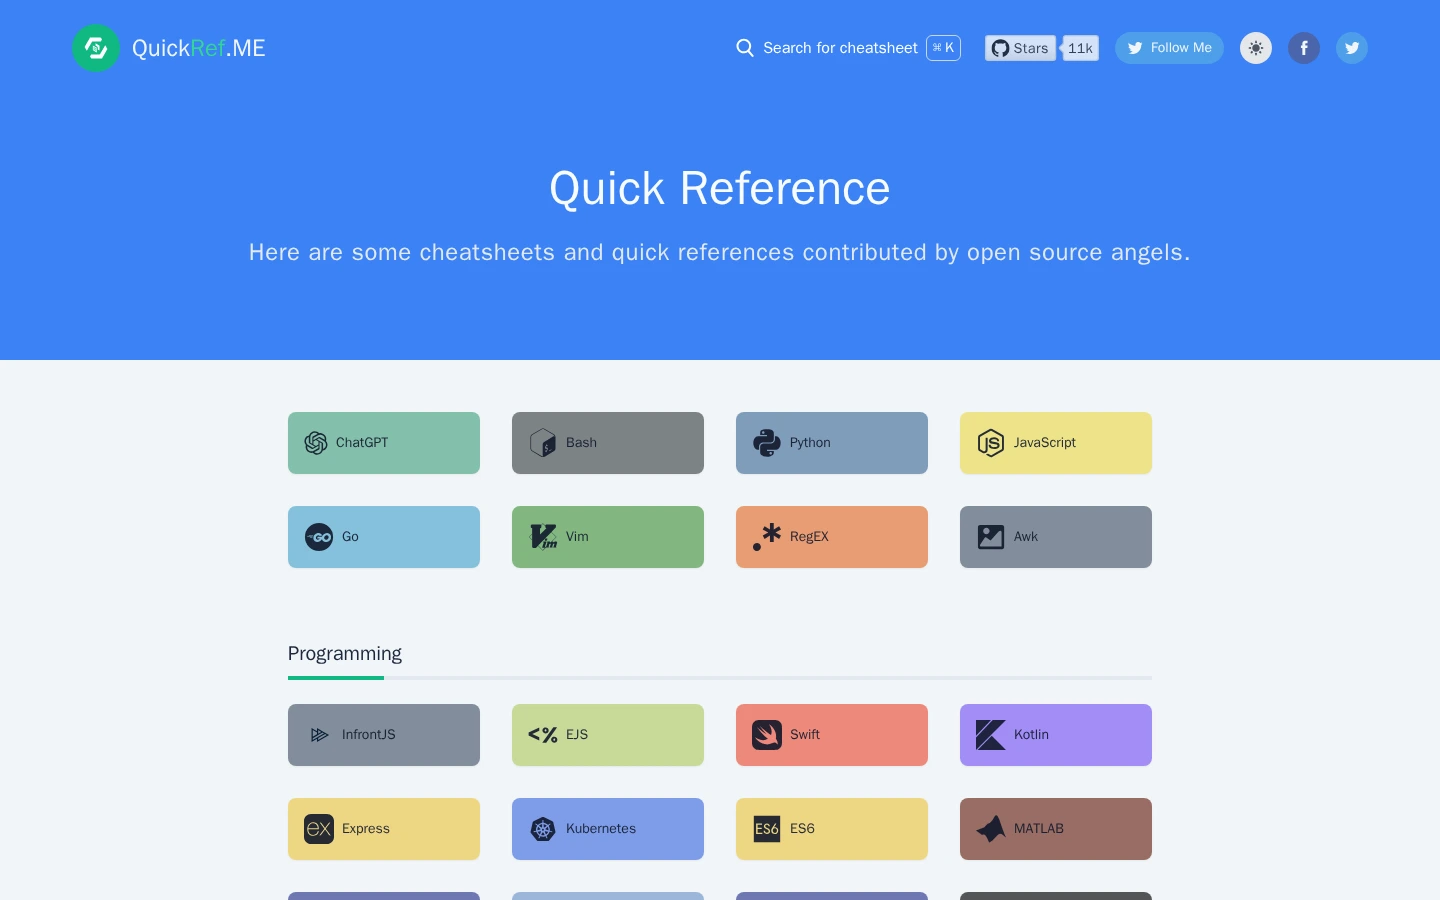Open the MATLAB cheatsheet icon
The height and width of the screenshot is (900, 1440).
[x=991, y=829]
